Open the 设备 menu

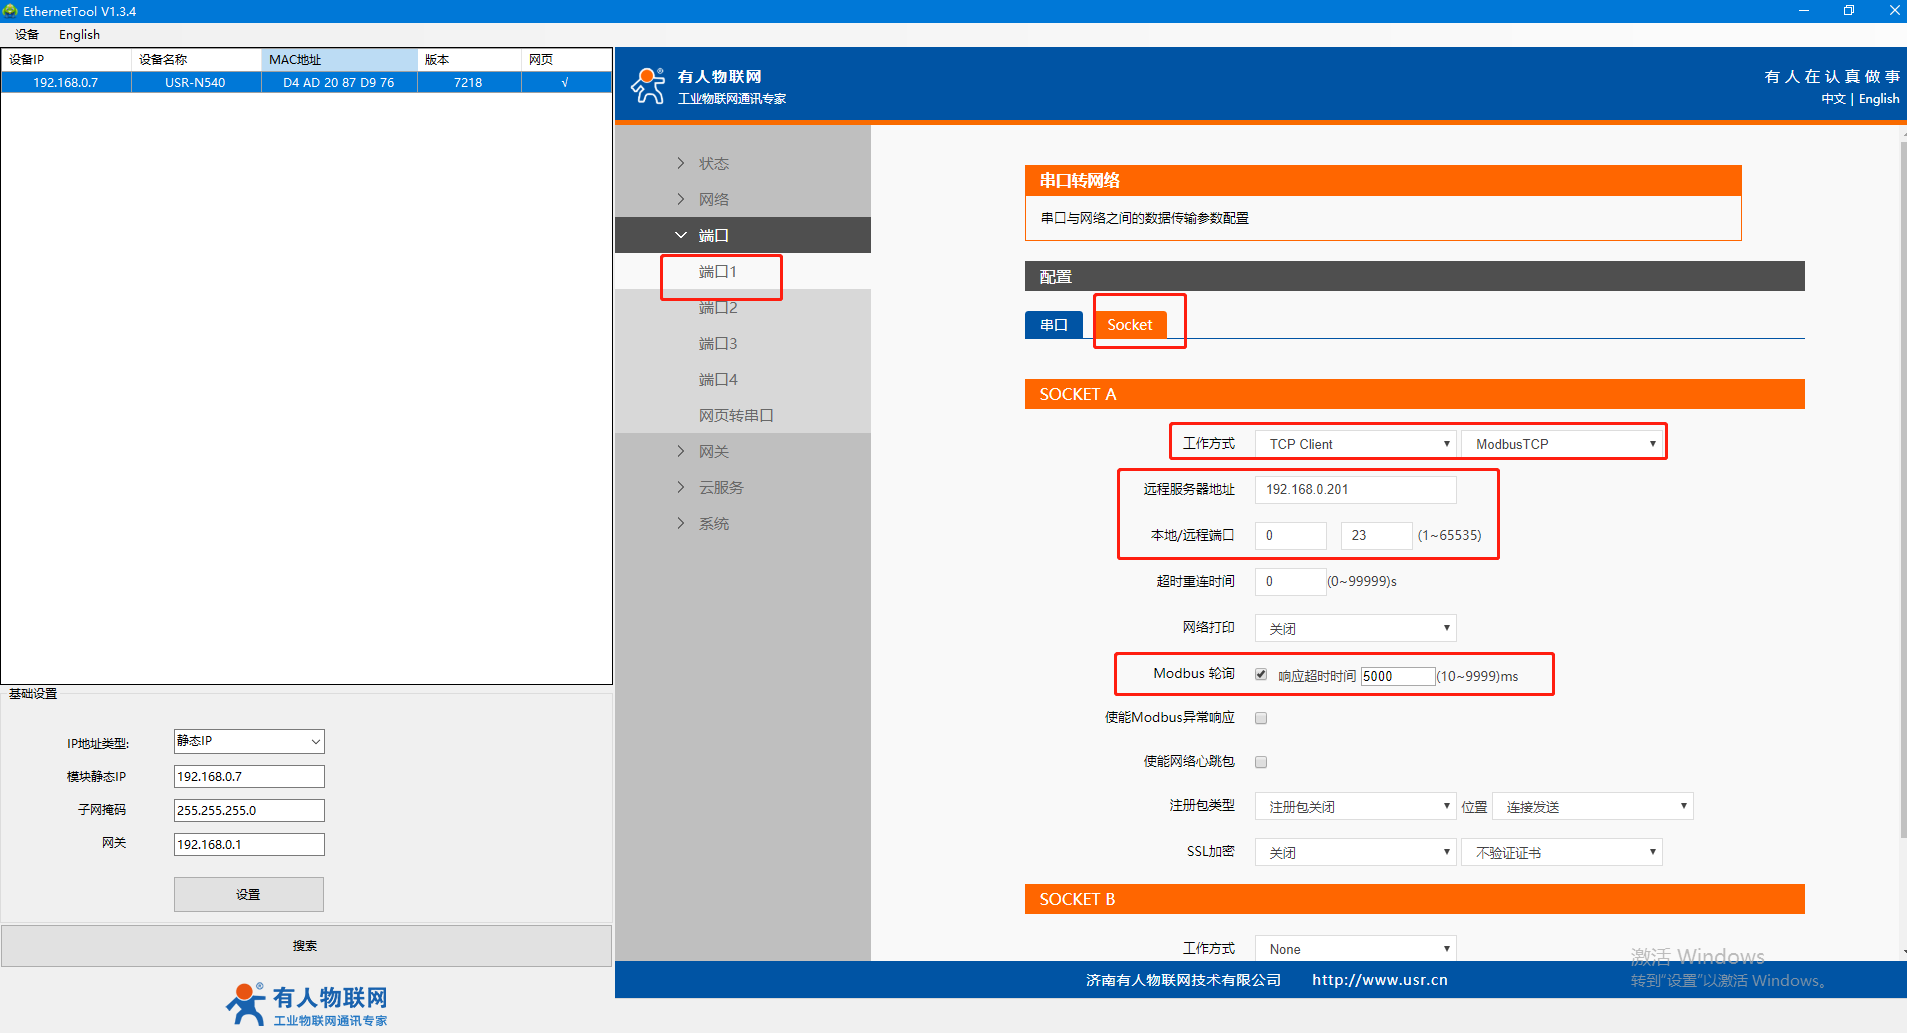27,35
